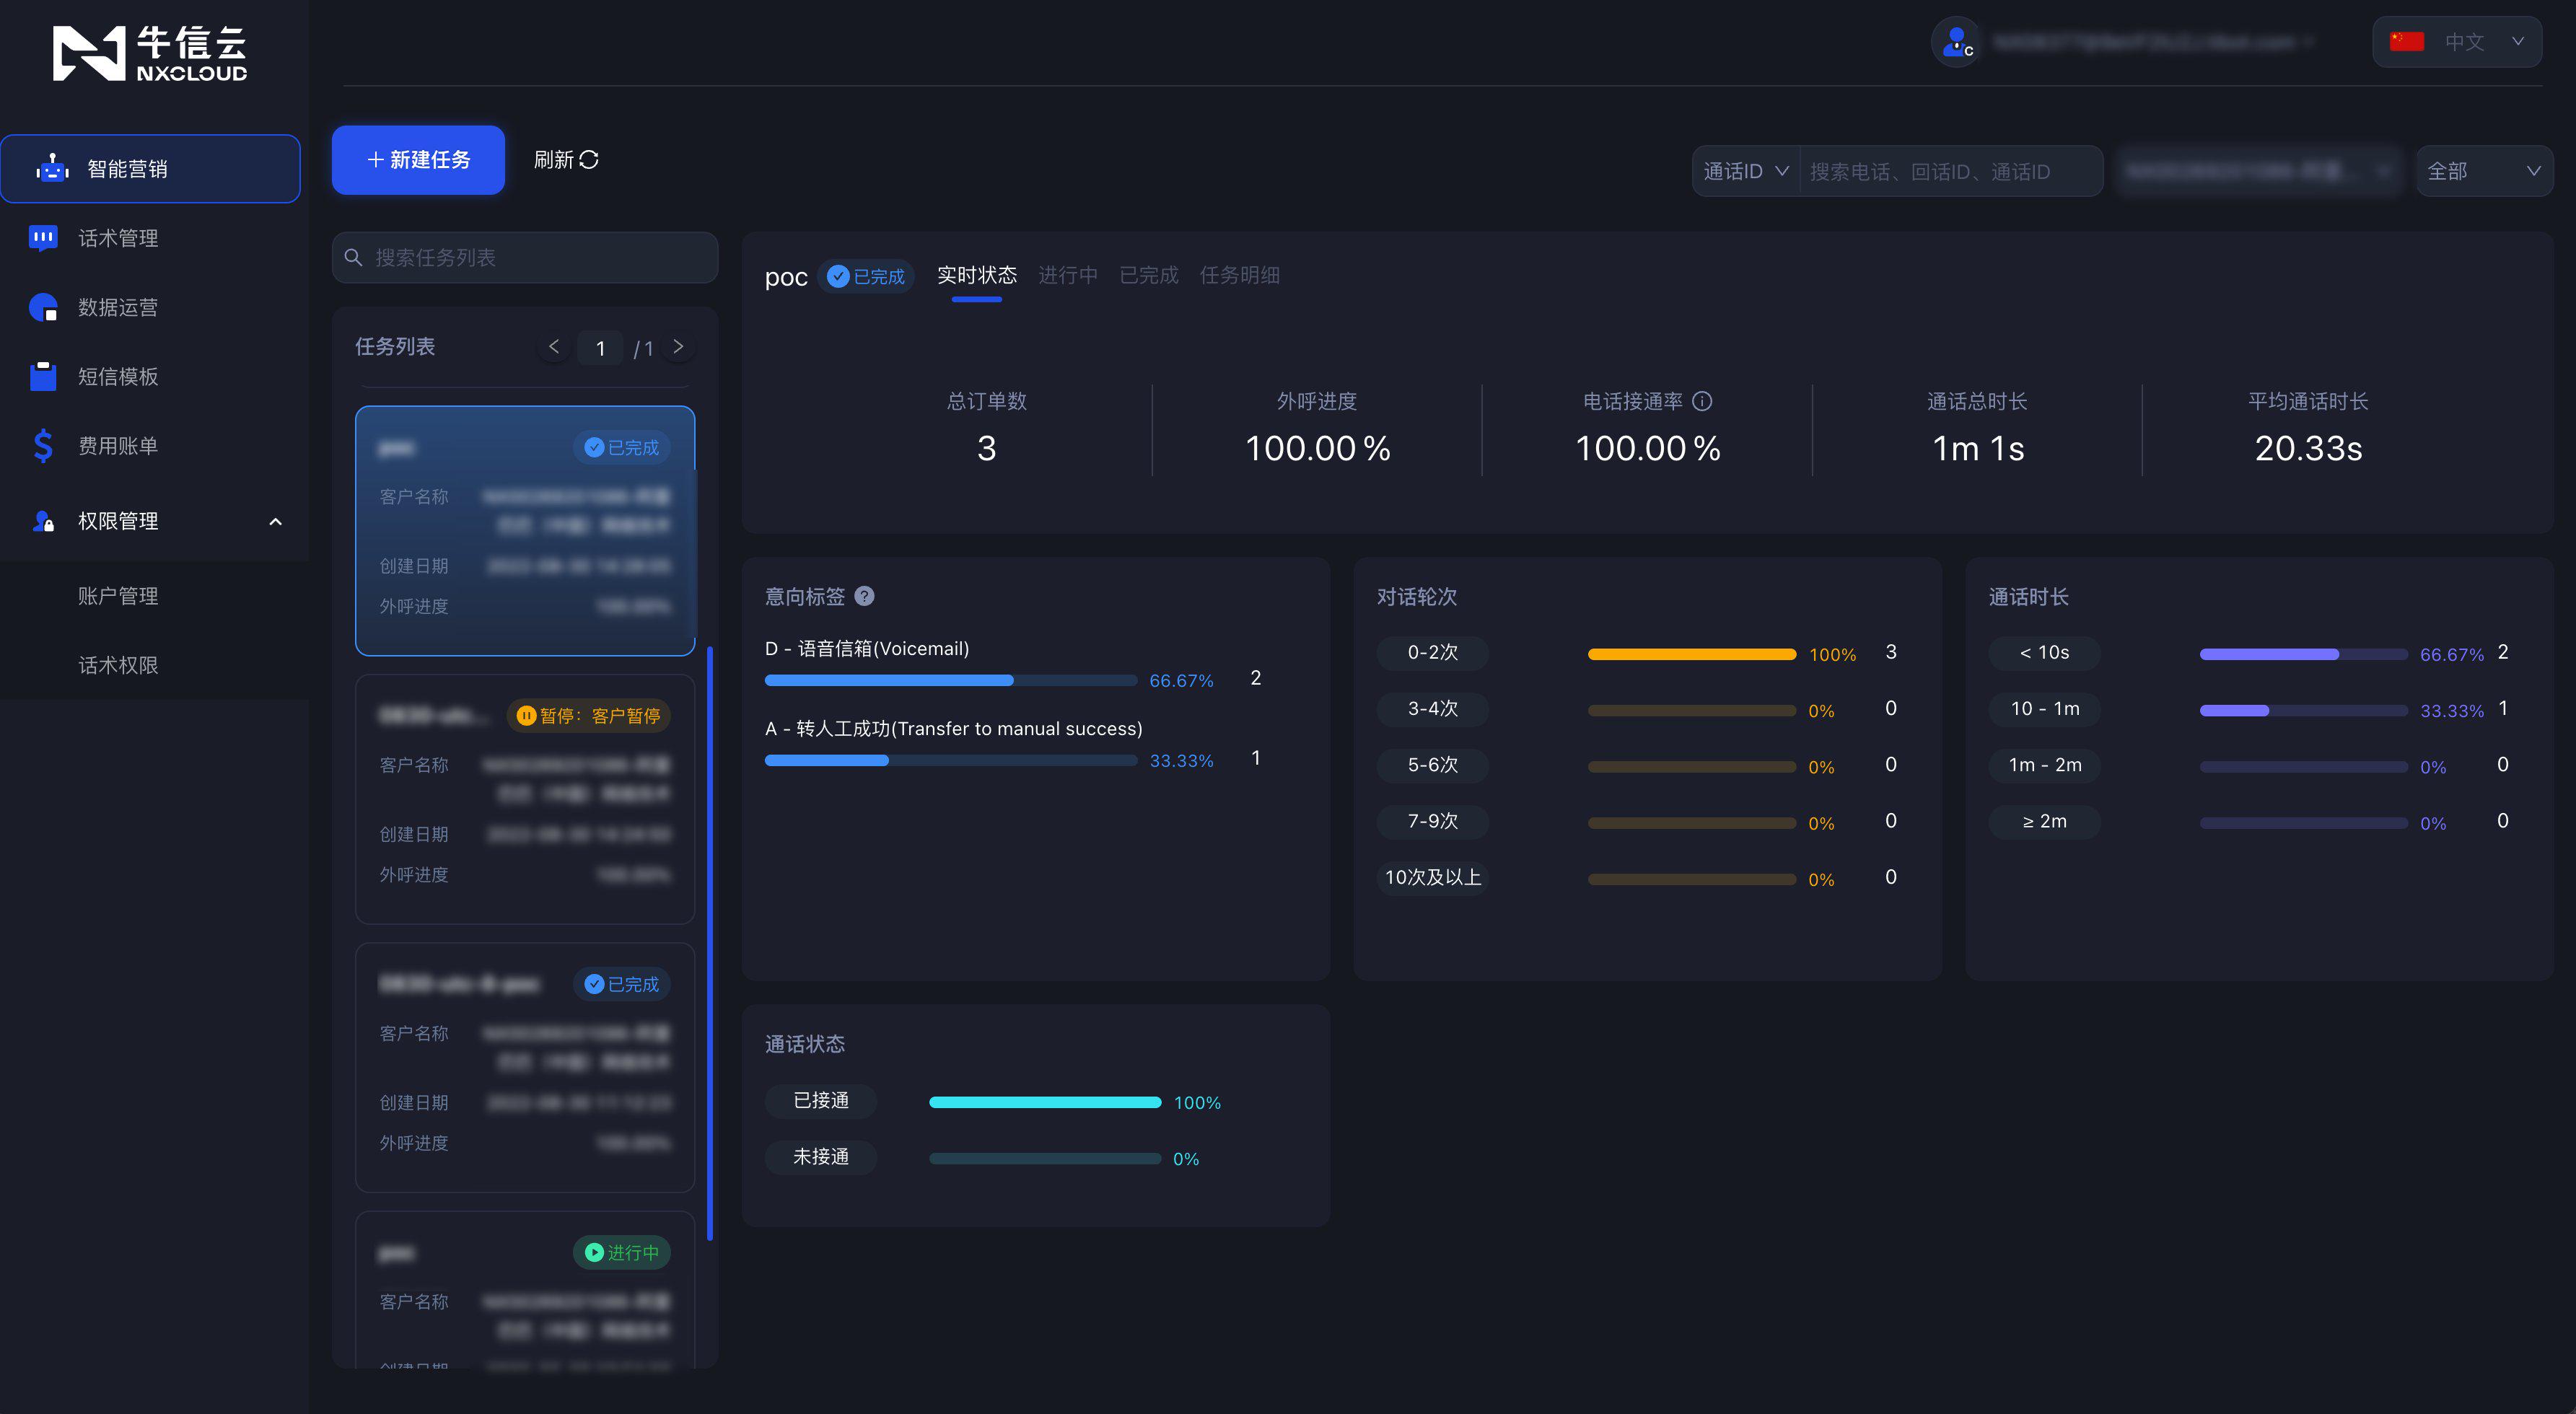Open the 通话ID search type dropdown
Image resolution: width=2576 pixels, height=1414 pixels.
pos(1745,171)
